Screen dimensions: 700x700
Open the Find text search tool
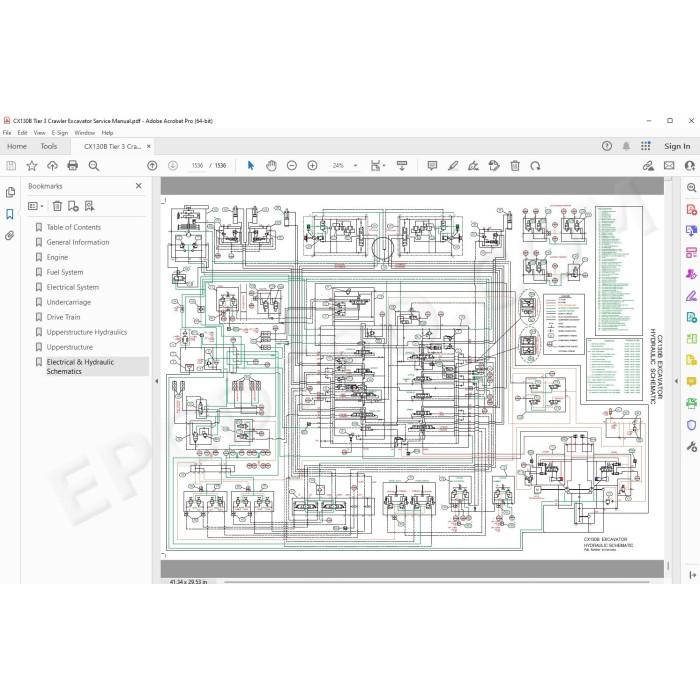[94, 166]
